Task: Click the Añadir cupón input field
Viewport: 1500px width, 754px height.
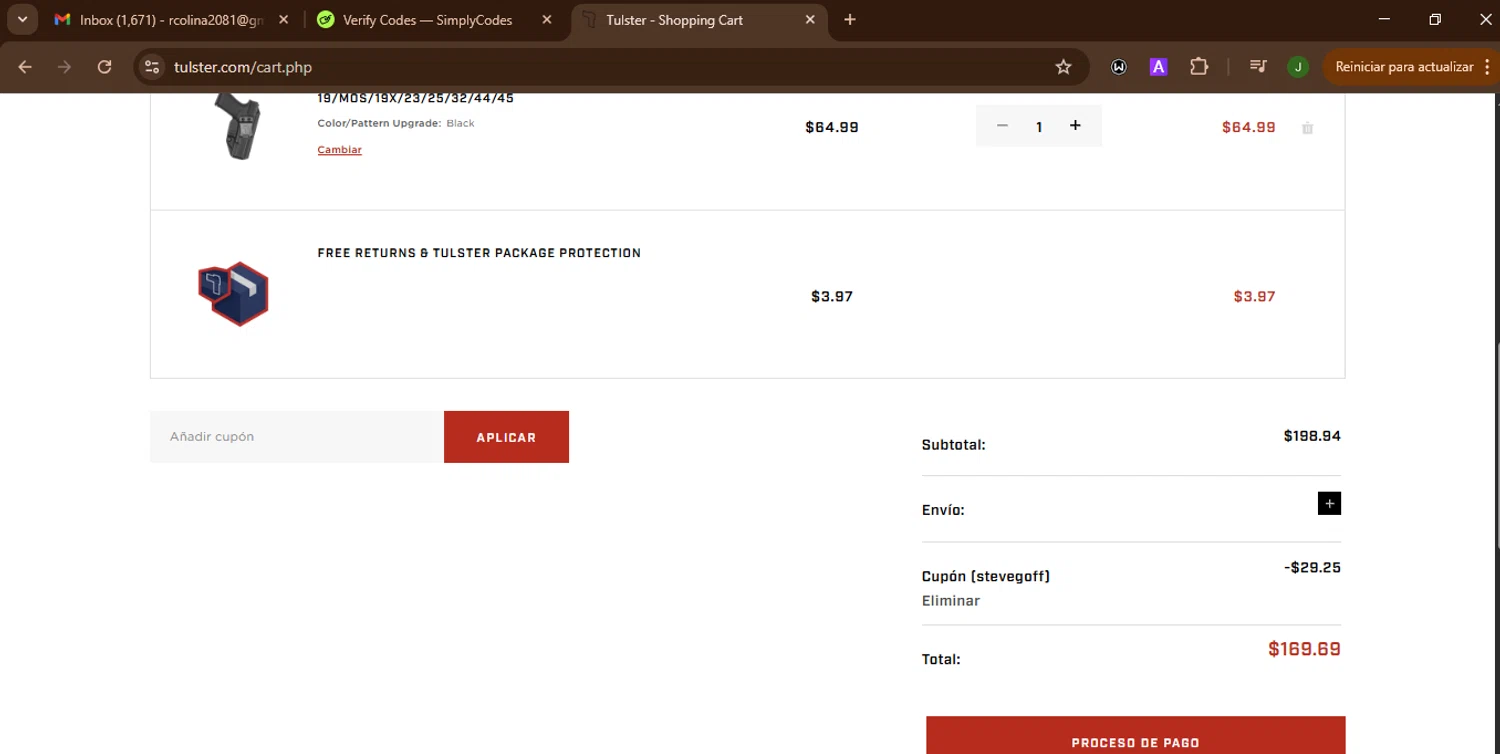Action: [297, 437]
